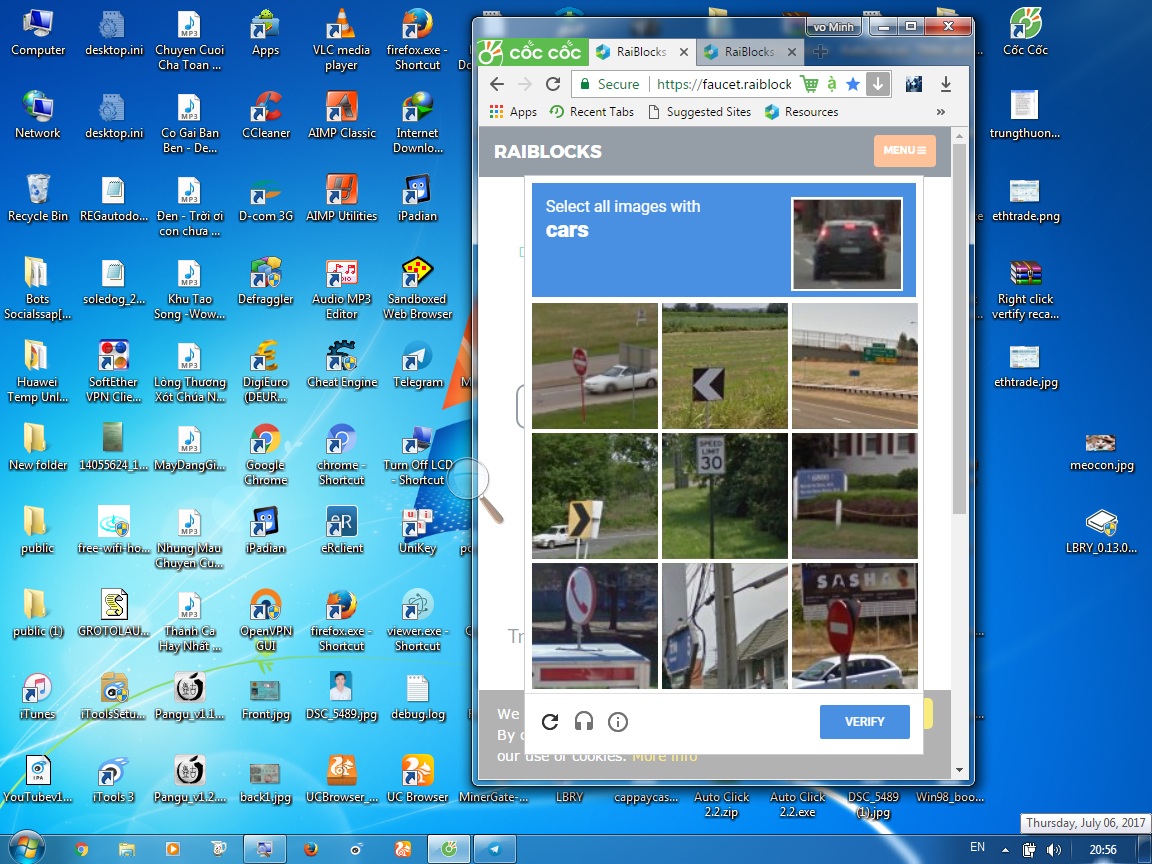Select Telegram desktop icon

(x=417, y=364)
